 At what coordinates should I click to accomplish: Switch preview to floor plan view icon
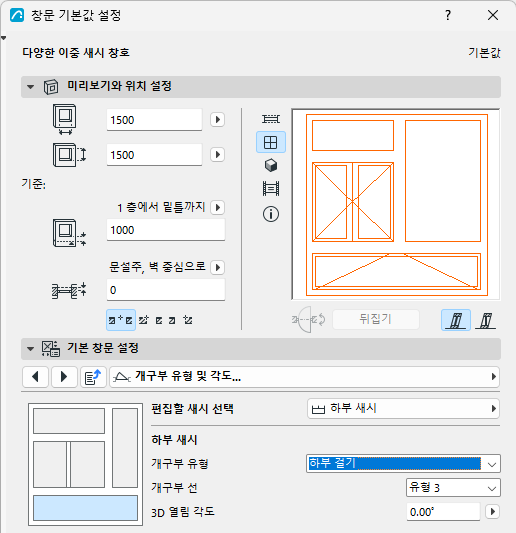(271, 119)
